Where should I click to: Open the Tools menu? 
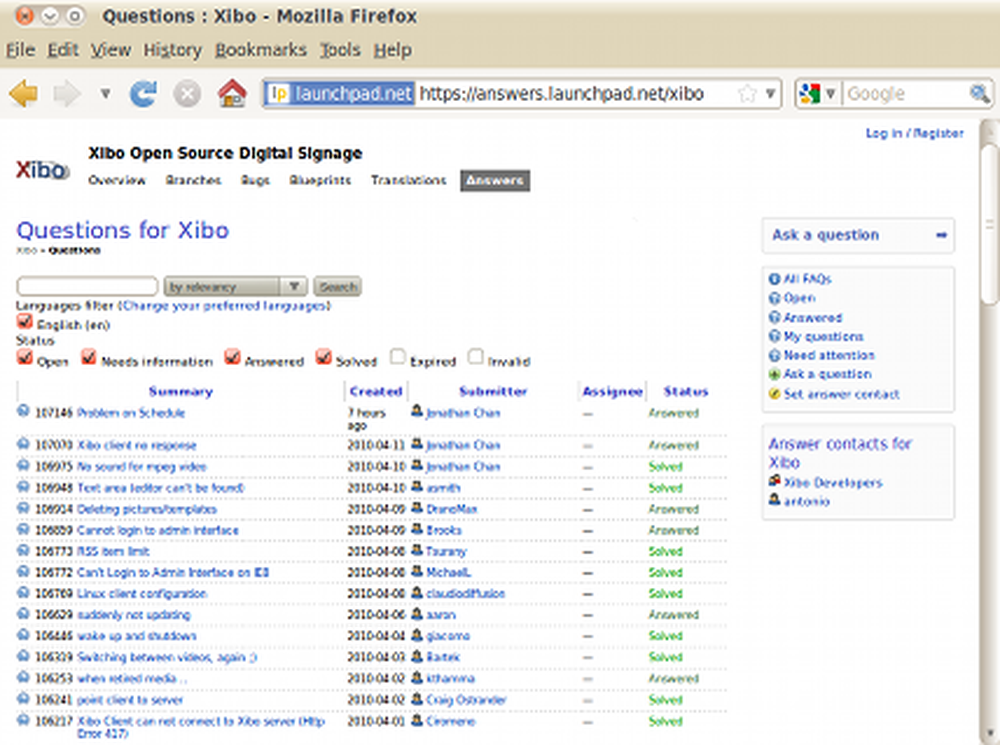pos(340,50)
